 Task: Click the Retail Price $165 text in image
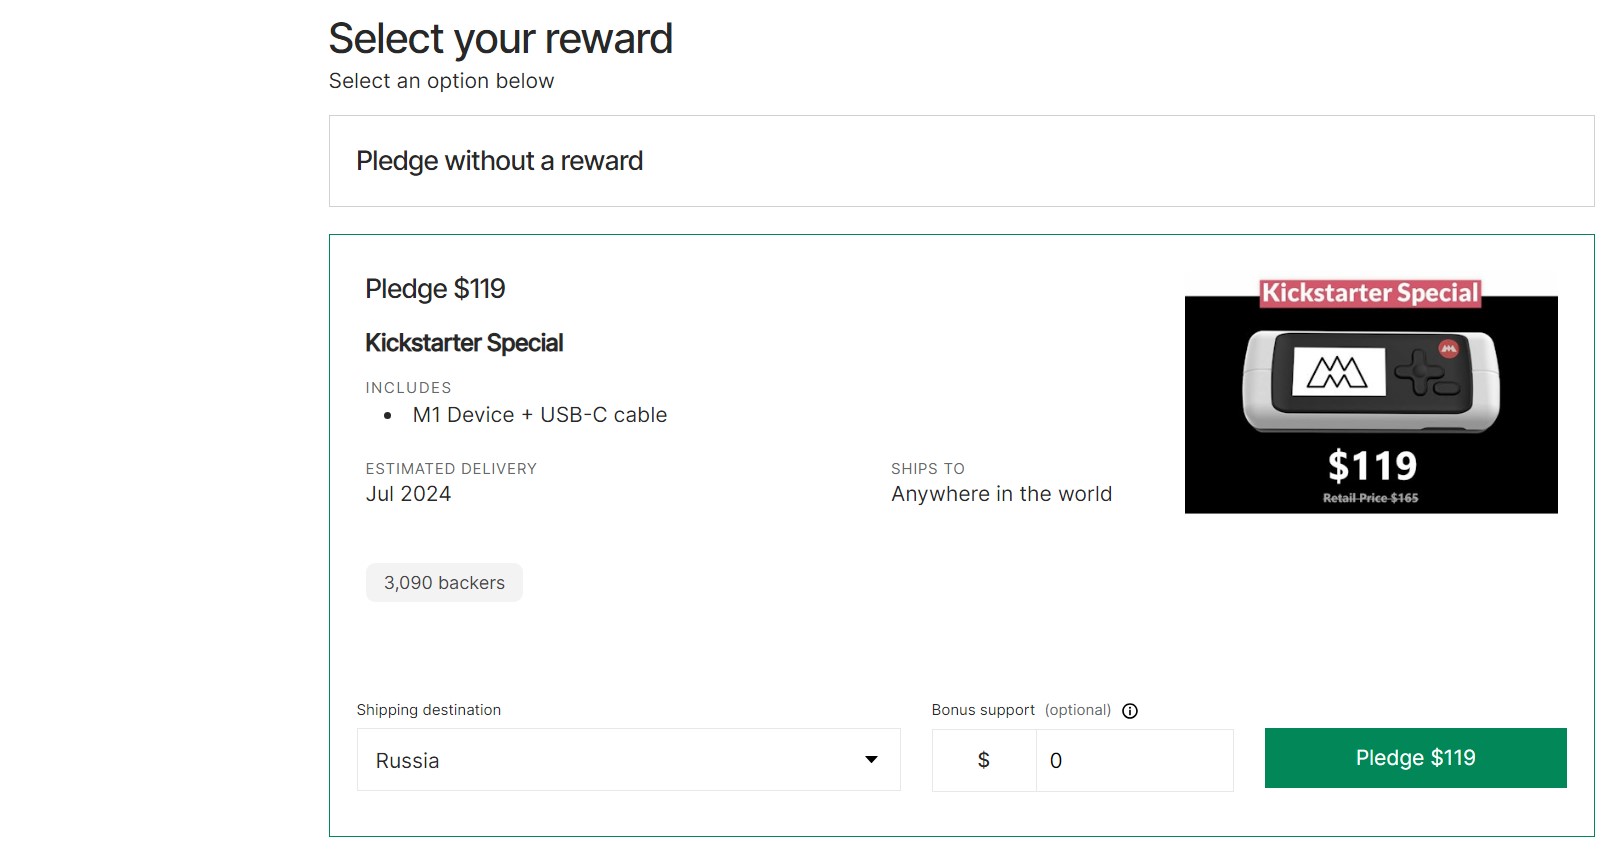1370,498
